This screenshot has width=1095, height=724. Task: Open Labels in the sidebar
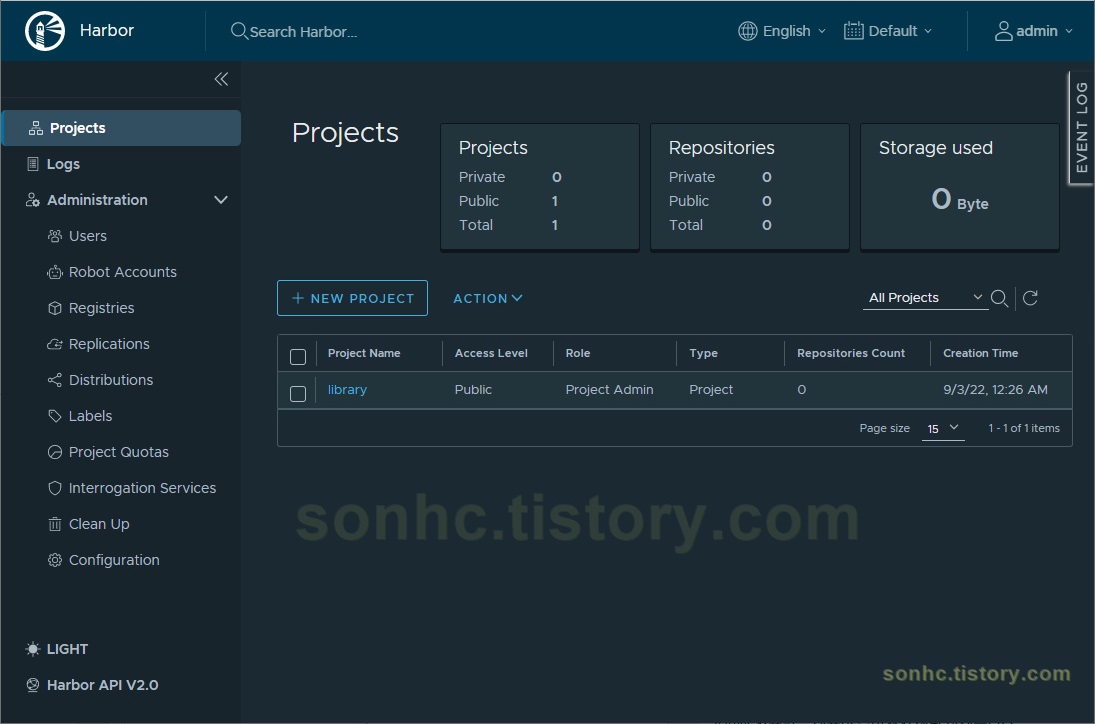pos(90,416)
